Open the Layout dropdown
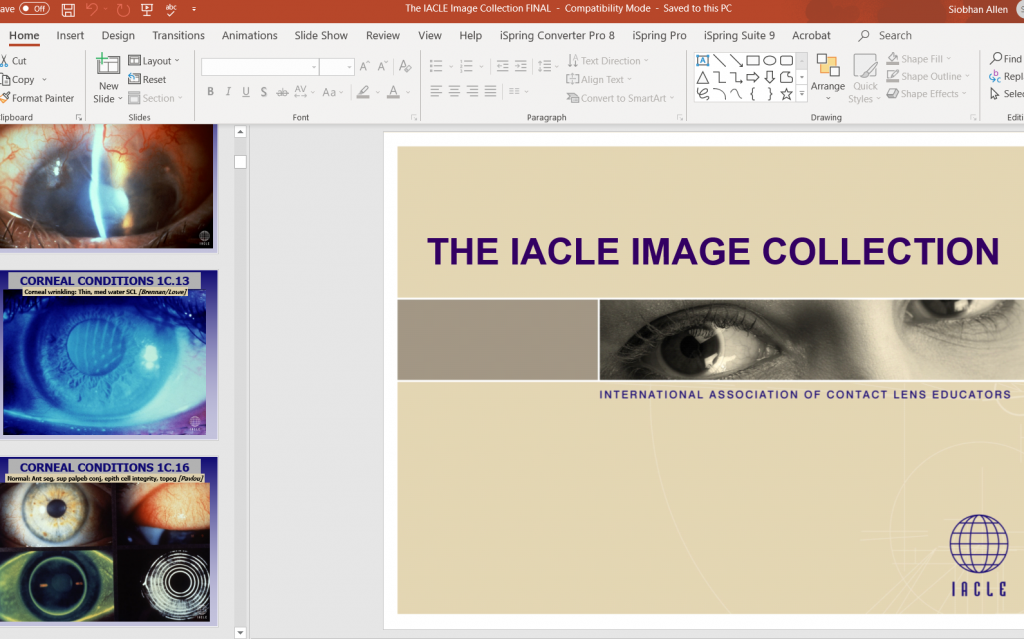The height and width of the screenshot is (639, 1024). (153, 61)
